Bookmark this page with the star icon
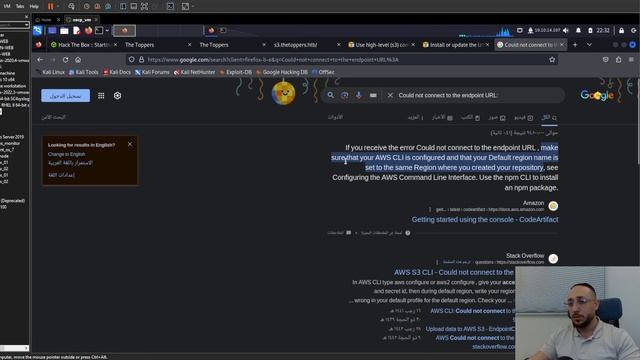This screenshot has width=640, height=360. click(552, 60)
